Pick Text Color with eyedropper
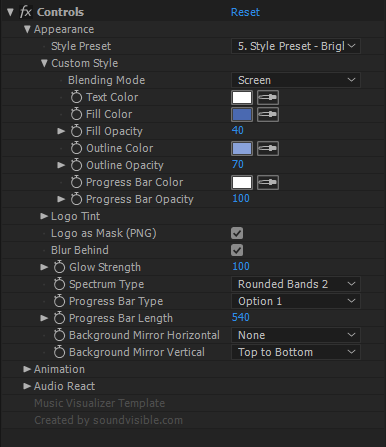 pyautogui.click(x=268, y=97)
